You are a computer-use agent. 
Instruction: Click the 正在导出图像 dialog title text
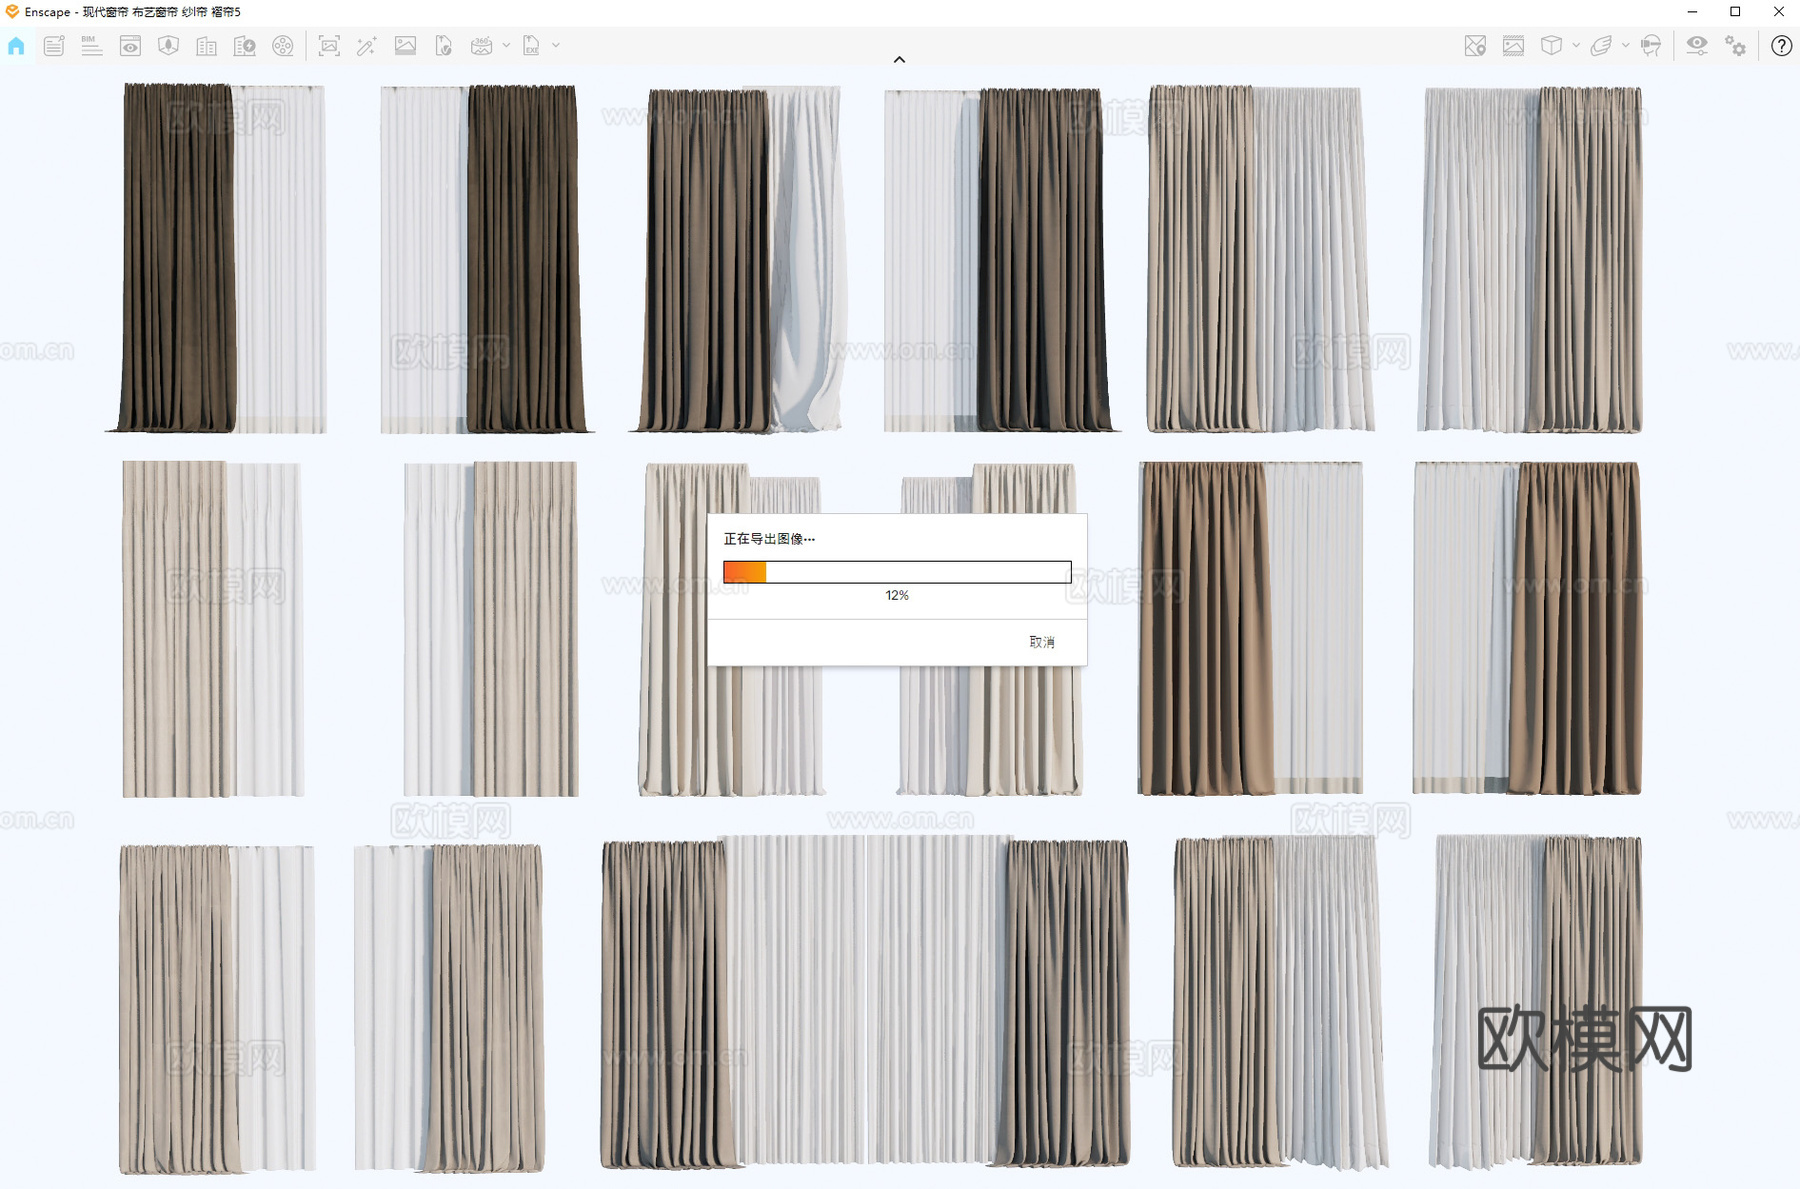point(769,539)
